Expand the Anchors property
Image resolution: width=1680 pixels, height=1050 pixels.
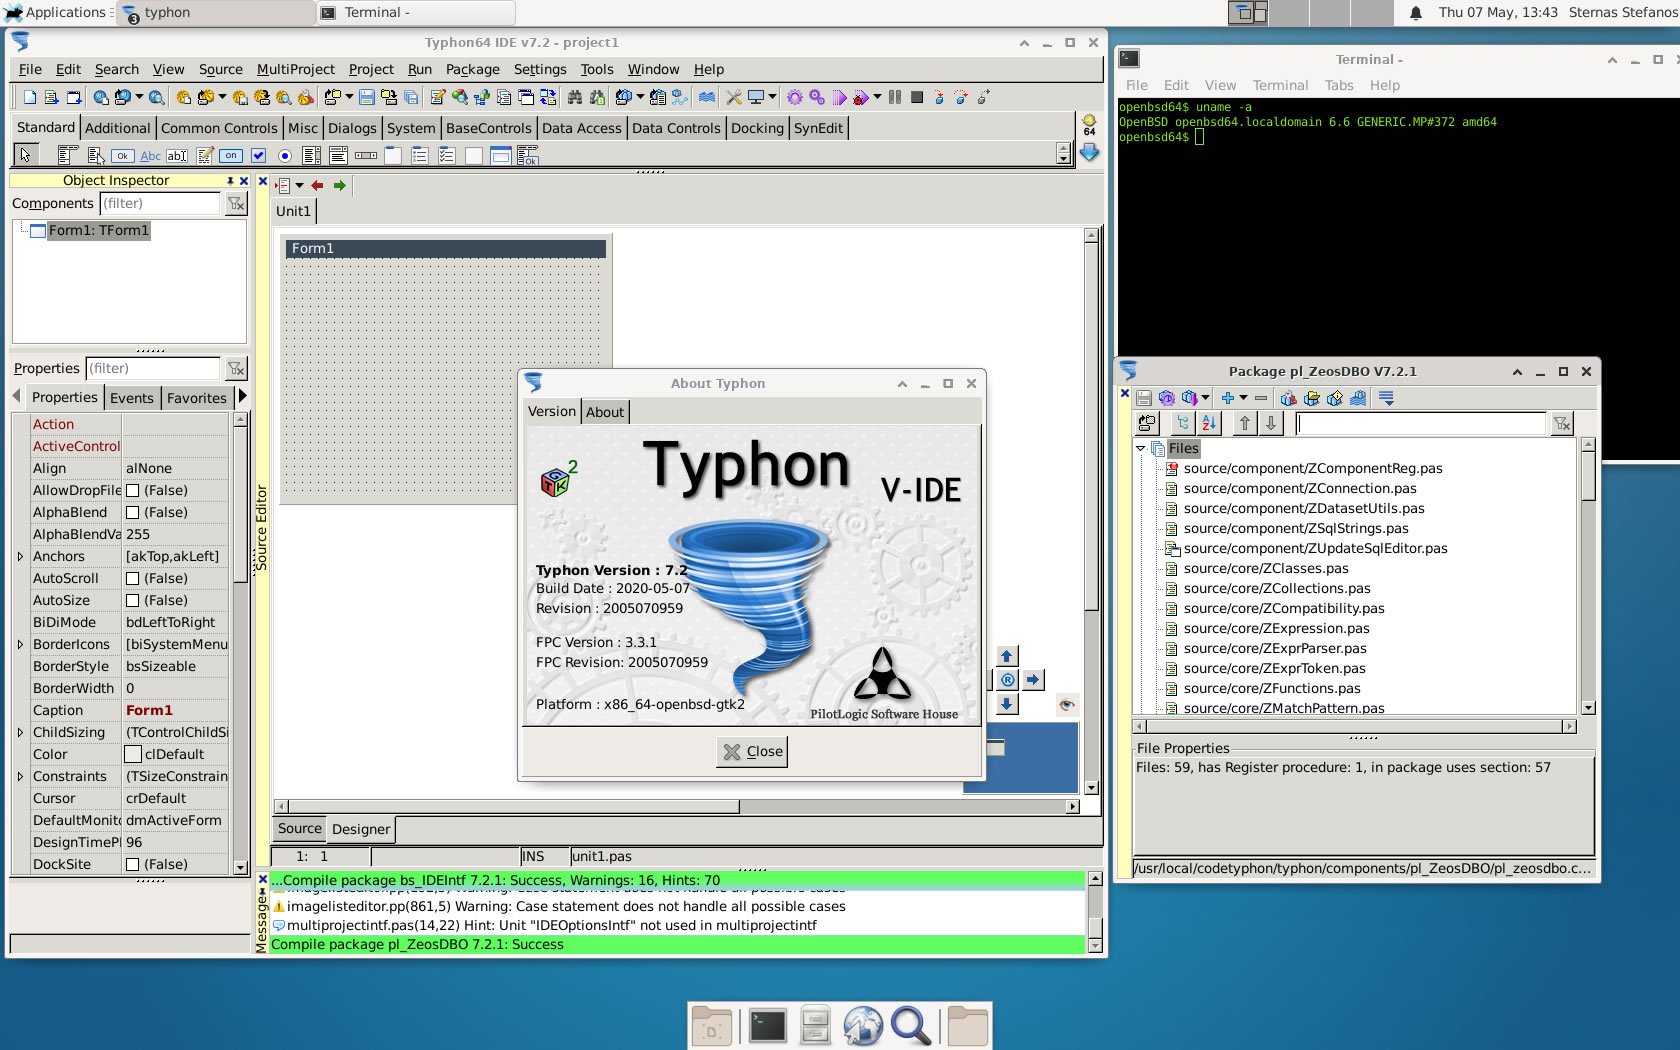20,556
